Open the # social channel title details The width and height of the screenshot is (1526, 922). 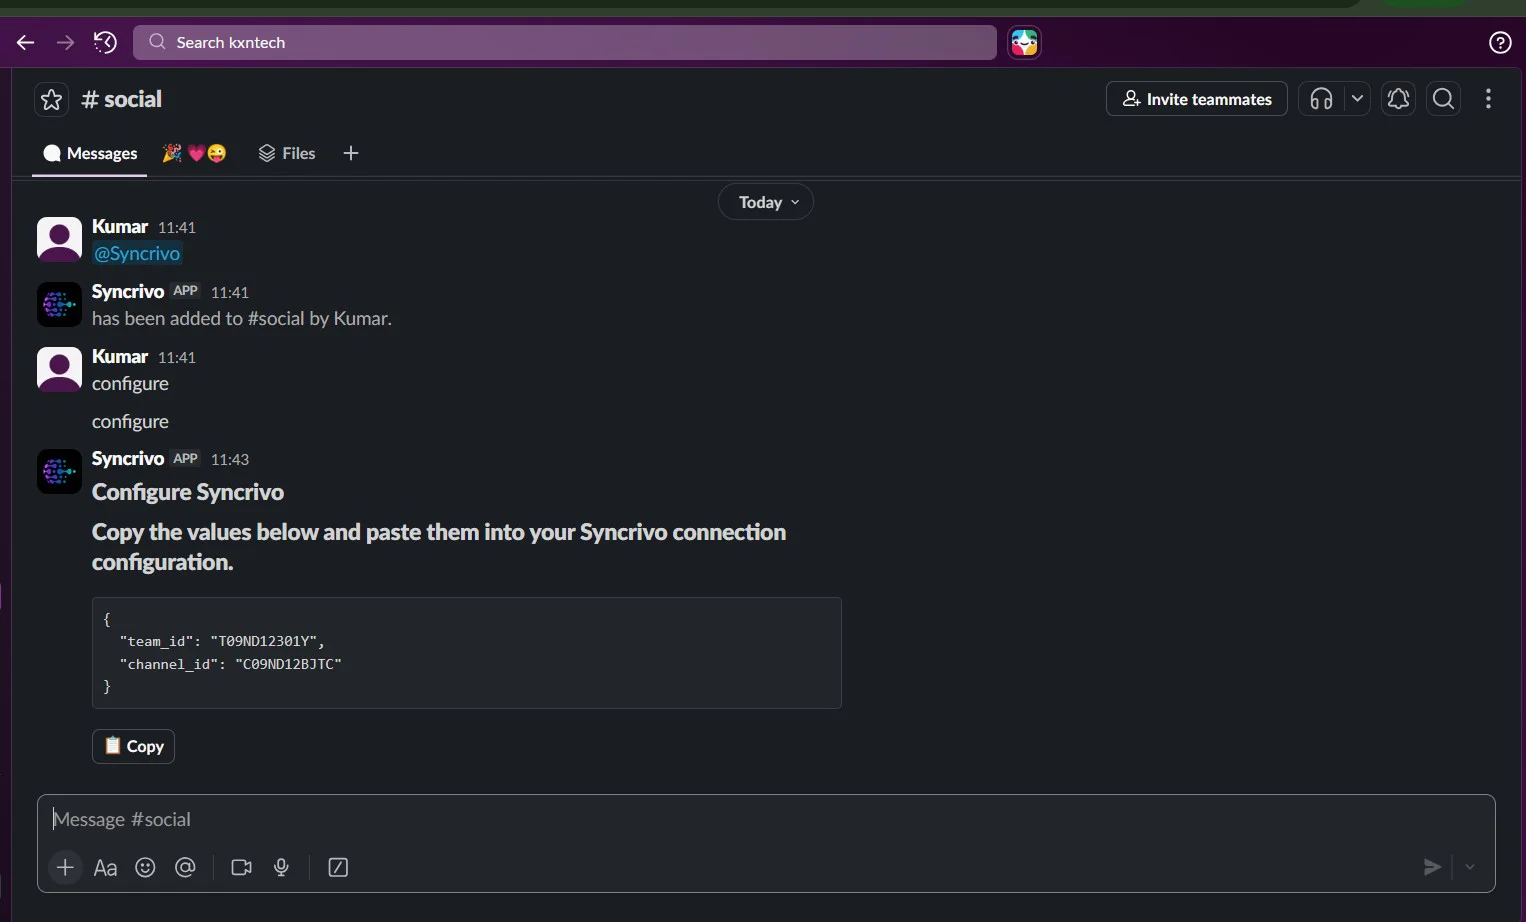tap(121, 99)
